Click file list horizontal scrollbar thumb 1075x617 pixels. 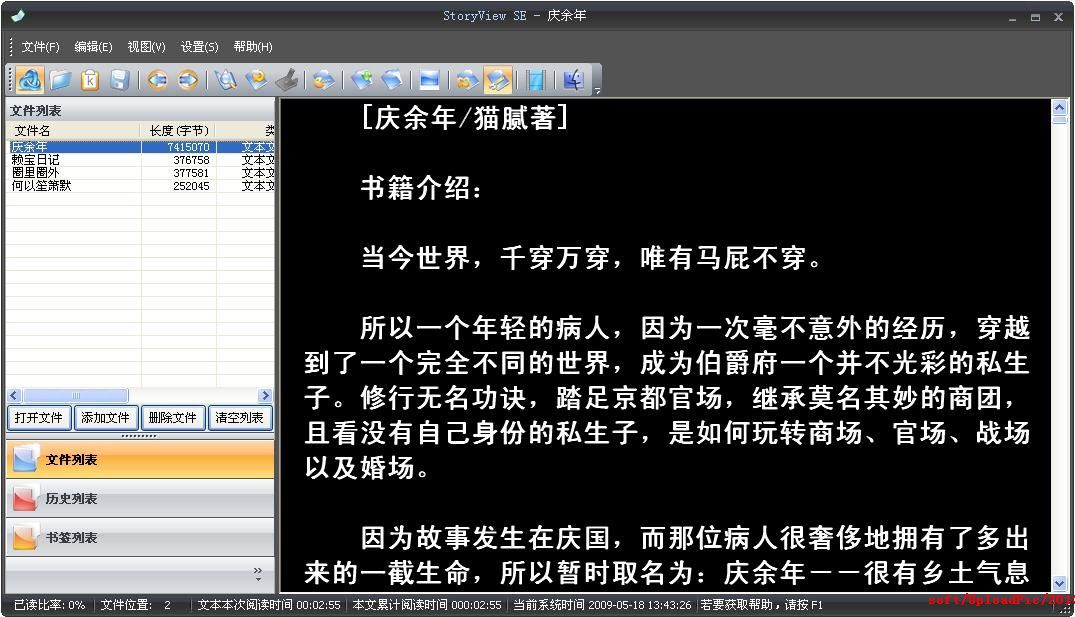[75, 396]
